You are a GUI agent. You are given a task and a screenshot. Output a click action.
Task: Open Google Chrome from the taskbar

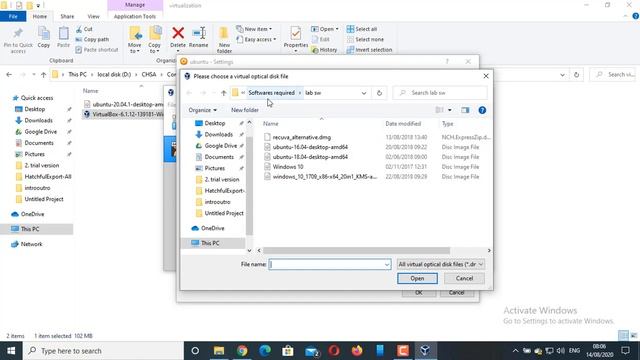[x=242, y=351]
